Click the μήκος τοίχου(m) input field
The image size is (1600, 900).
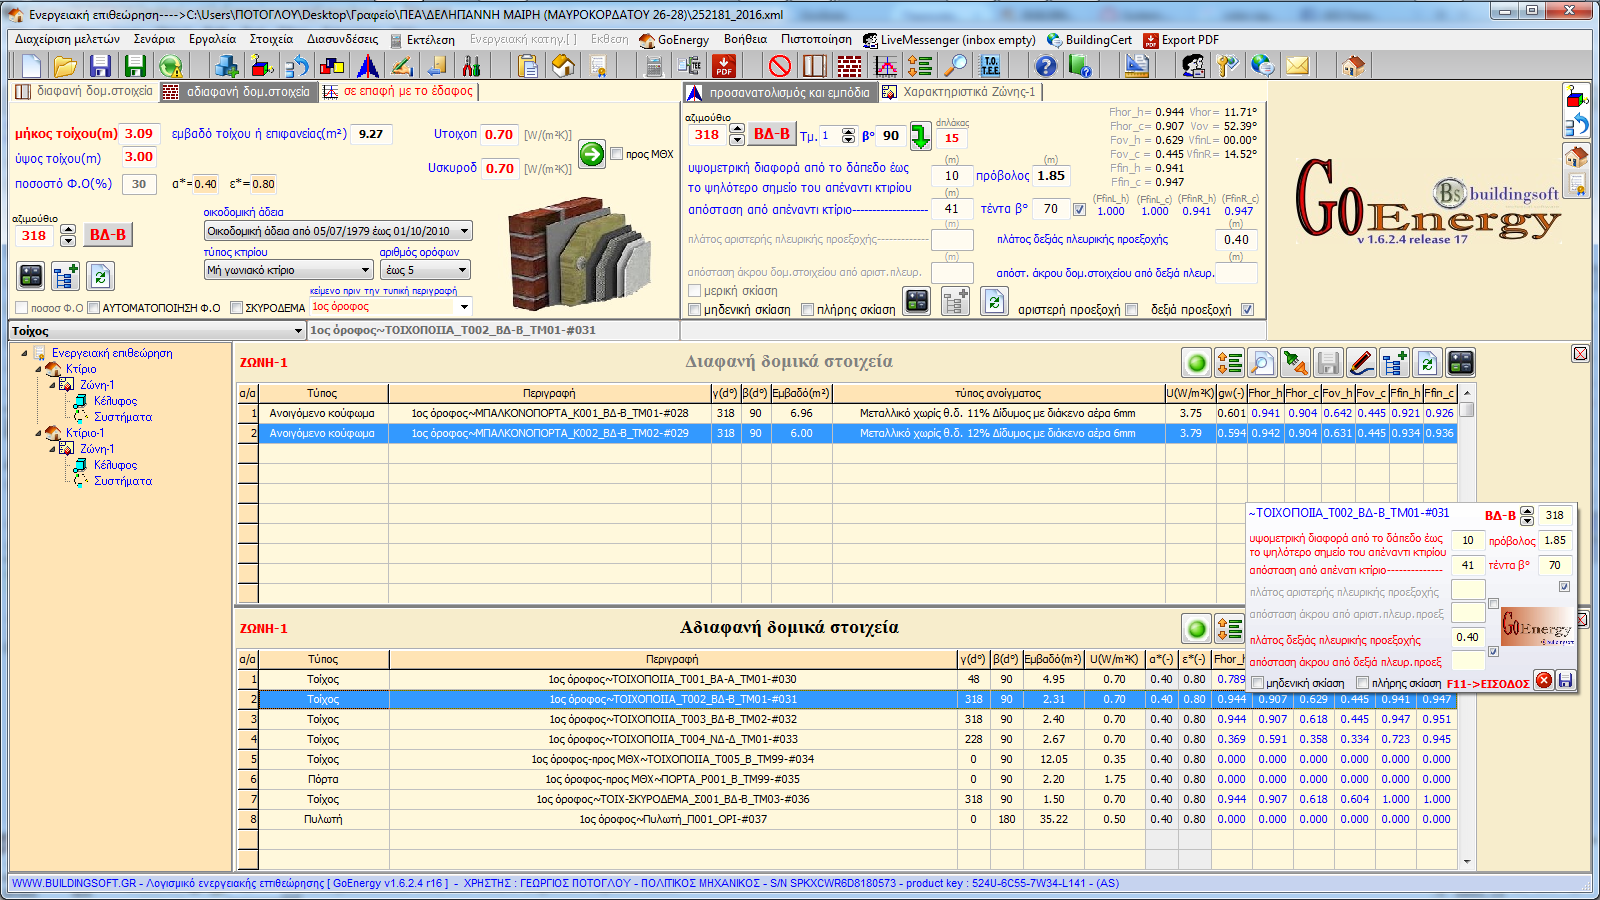coord(139,134)
